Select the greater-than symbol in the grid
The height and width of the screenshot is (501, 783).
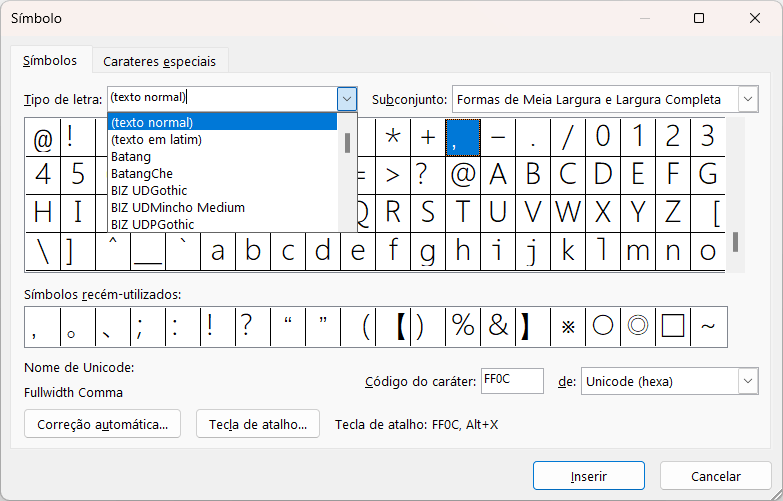coord(393,175)
